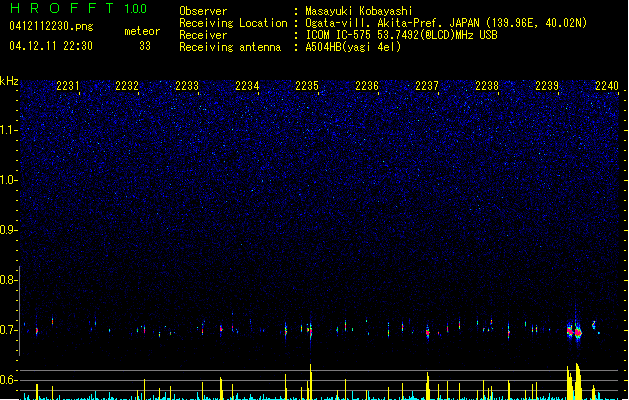Screen dimensions: 629x400
Task: Click the 0.8 kHz frequency label
Action: pyautogui.click(x=8, y=280)
